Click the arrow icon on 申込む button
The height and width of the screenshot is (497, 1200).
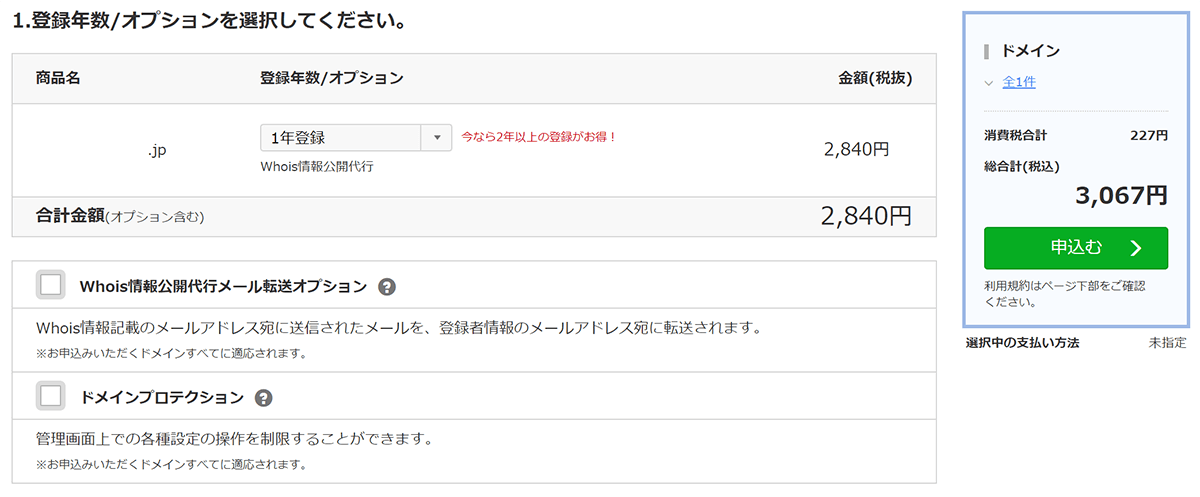click(x=1135, y=248)
